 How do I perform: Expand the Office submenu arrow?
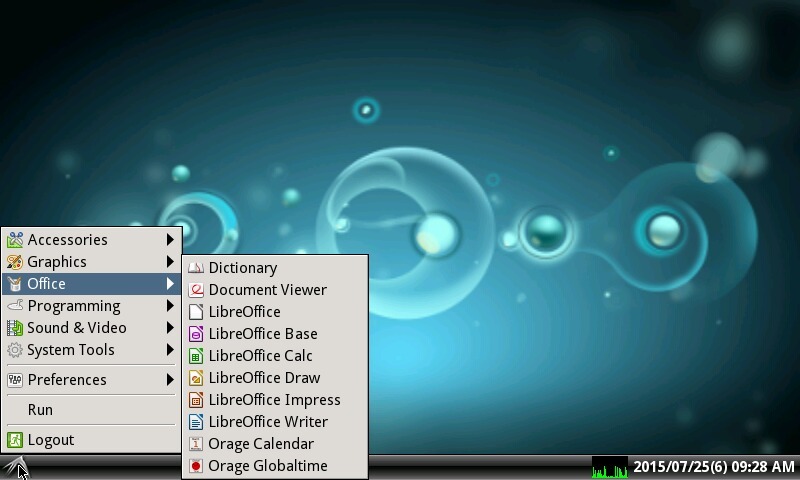click(x=170, y=284)
